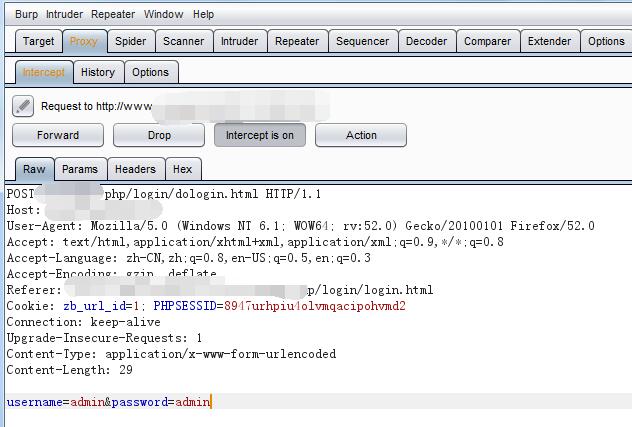Screen dimensions: 632x427
Task: Switch to the Sequencer tab
Action: [x=362, y=41]
